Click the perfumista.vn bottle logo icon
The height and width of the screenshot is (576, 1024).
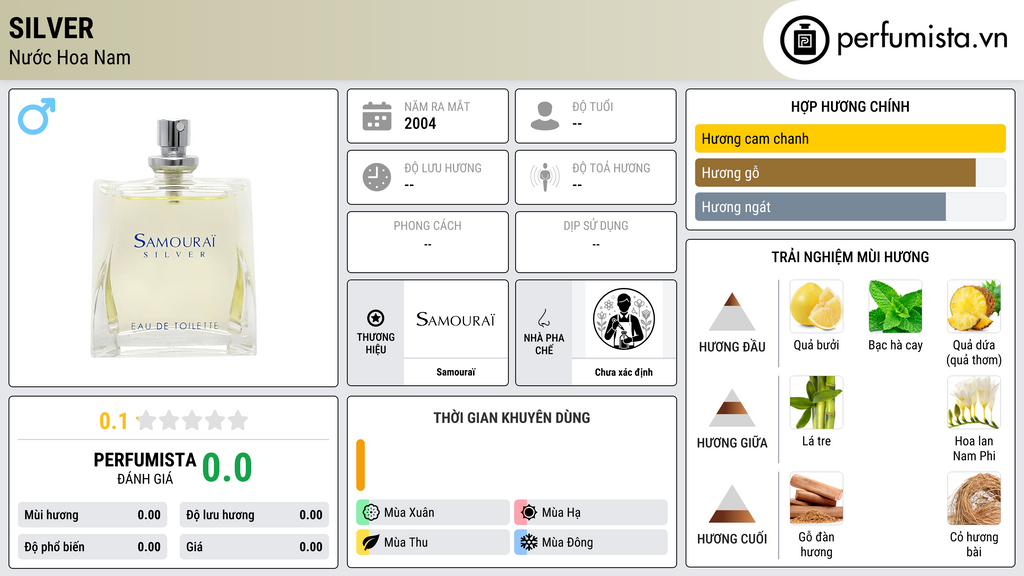(805, 40)
